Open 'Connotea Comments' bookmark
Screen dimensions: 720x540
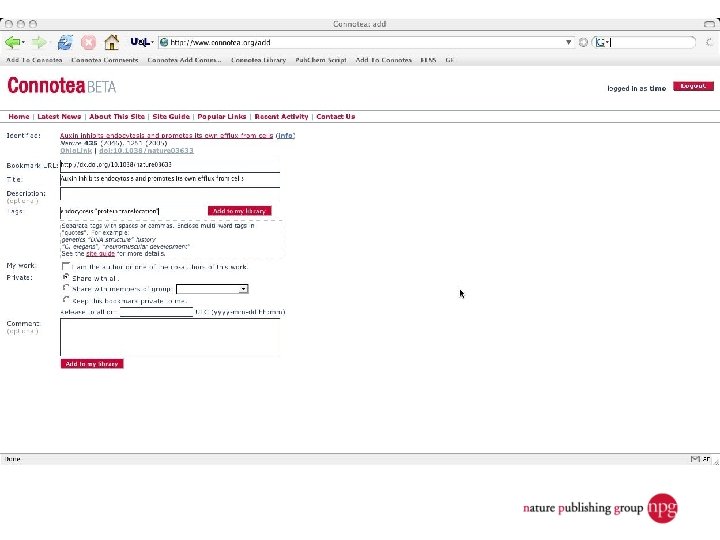[x=105, y=60]
